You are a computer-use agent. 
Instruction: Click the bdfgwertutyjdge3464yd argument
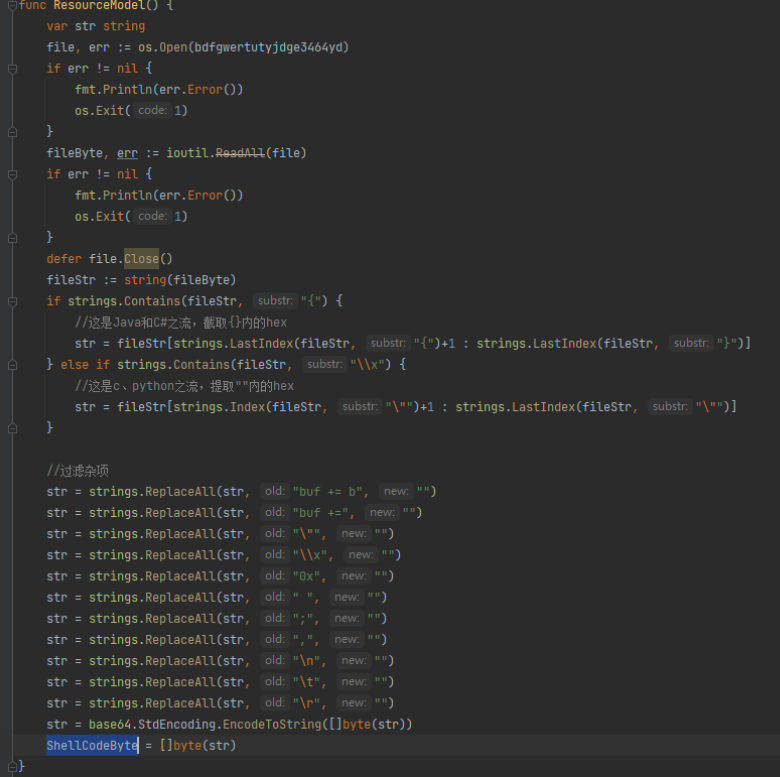coord(269,47)
